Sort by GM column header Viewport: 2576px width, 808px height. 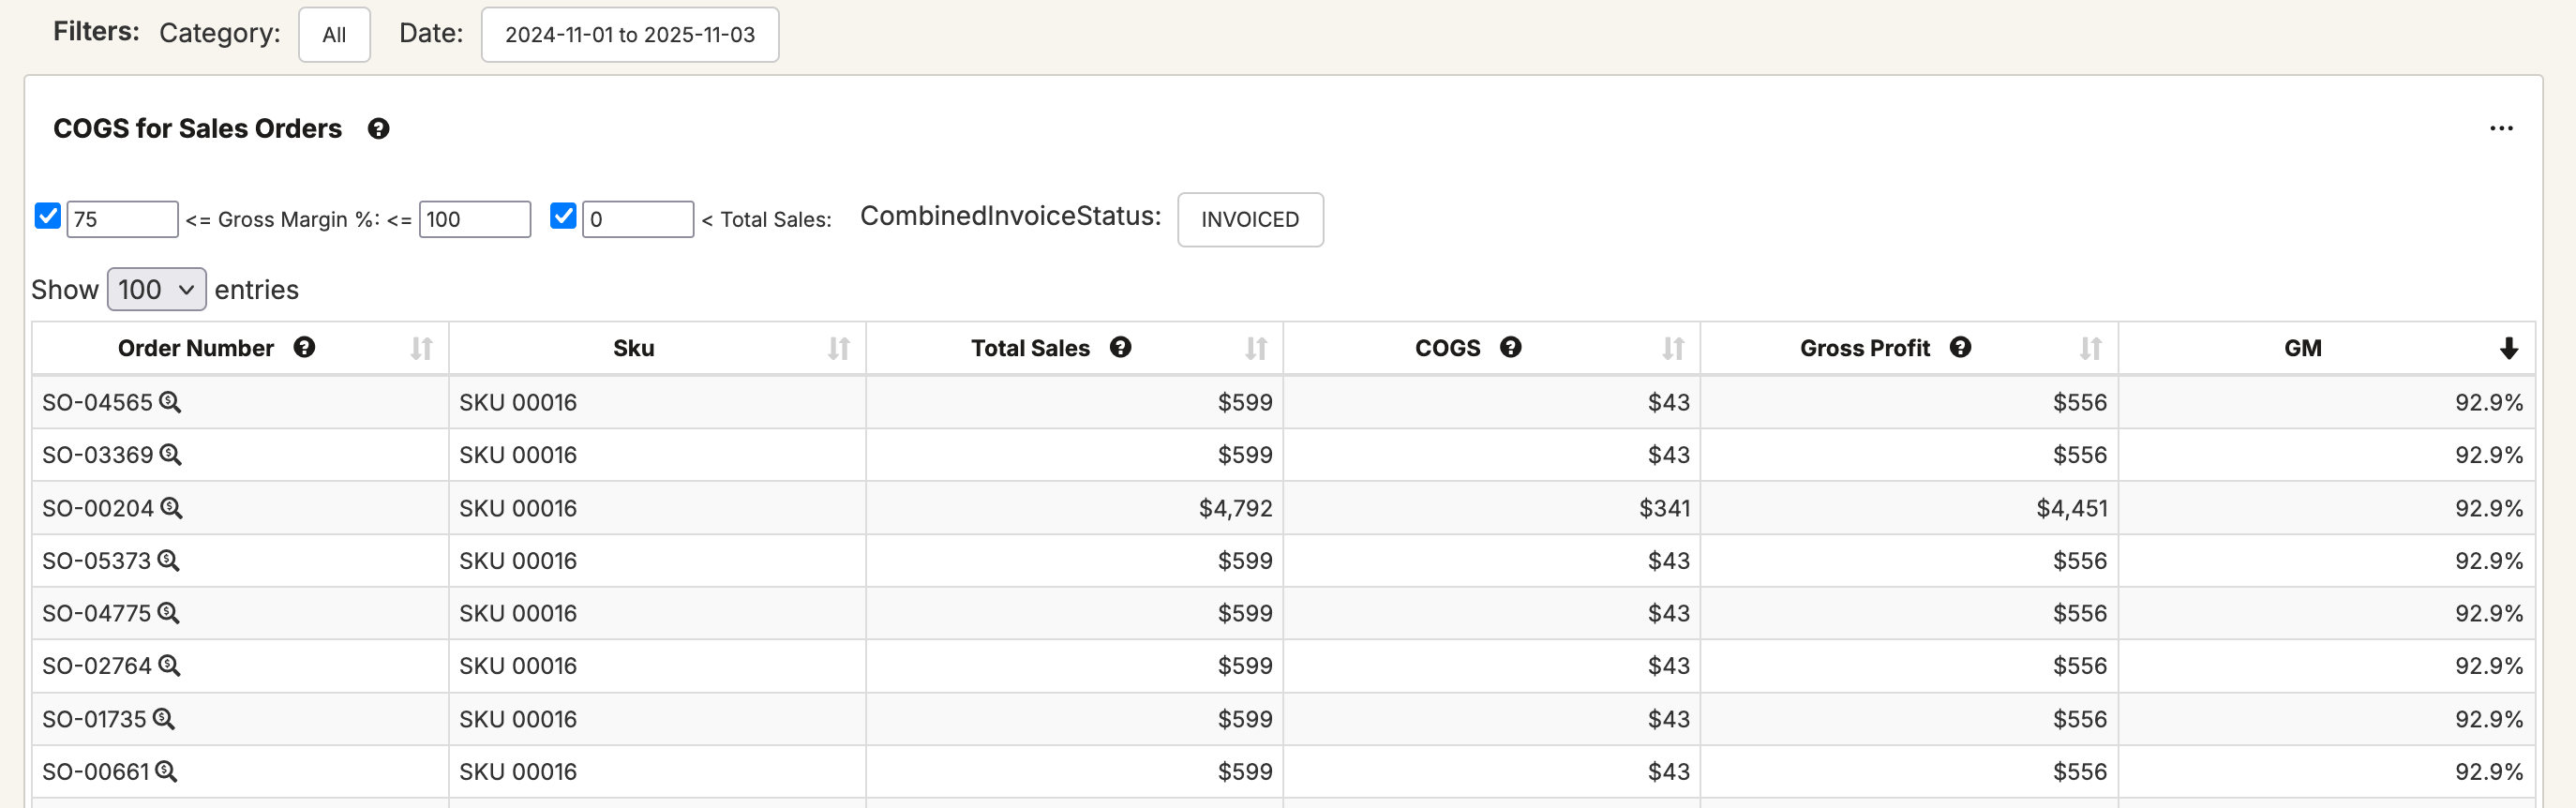tap(2302, 348)
